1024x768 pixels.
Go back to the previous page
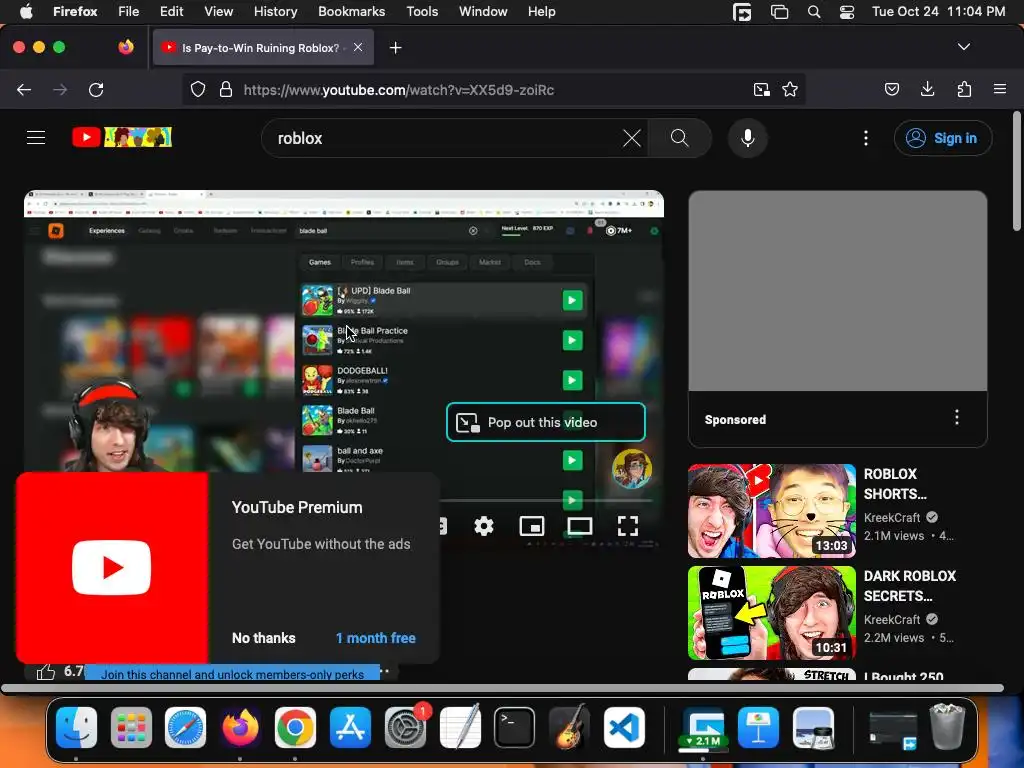point(24,89)
